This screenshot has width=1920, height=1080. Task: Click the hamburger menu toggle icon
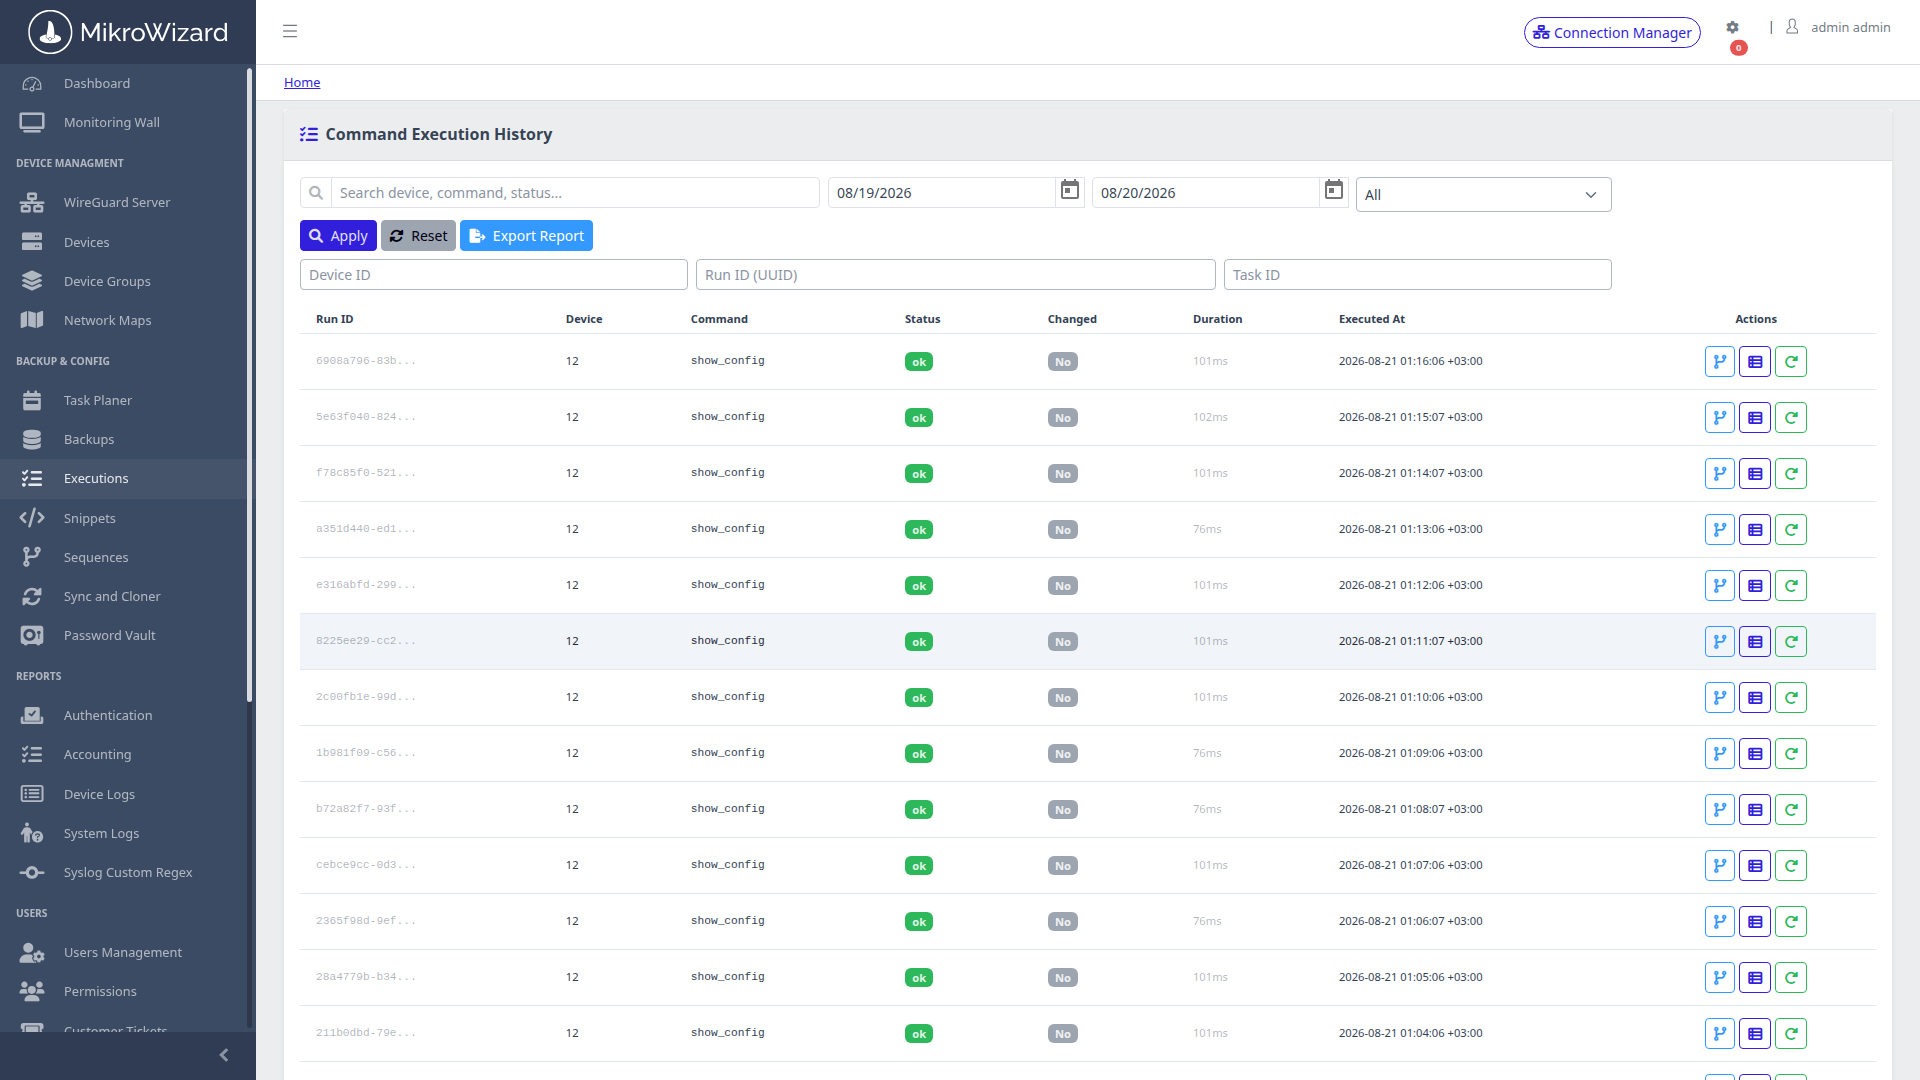click(x=290, y=32)
